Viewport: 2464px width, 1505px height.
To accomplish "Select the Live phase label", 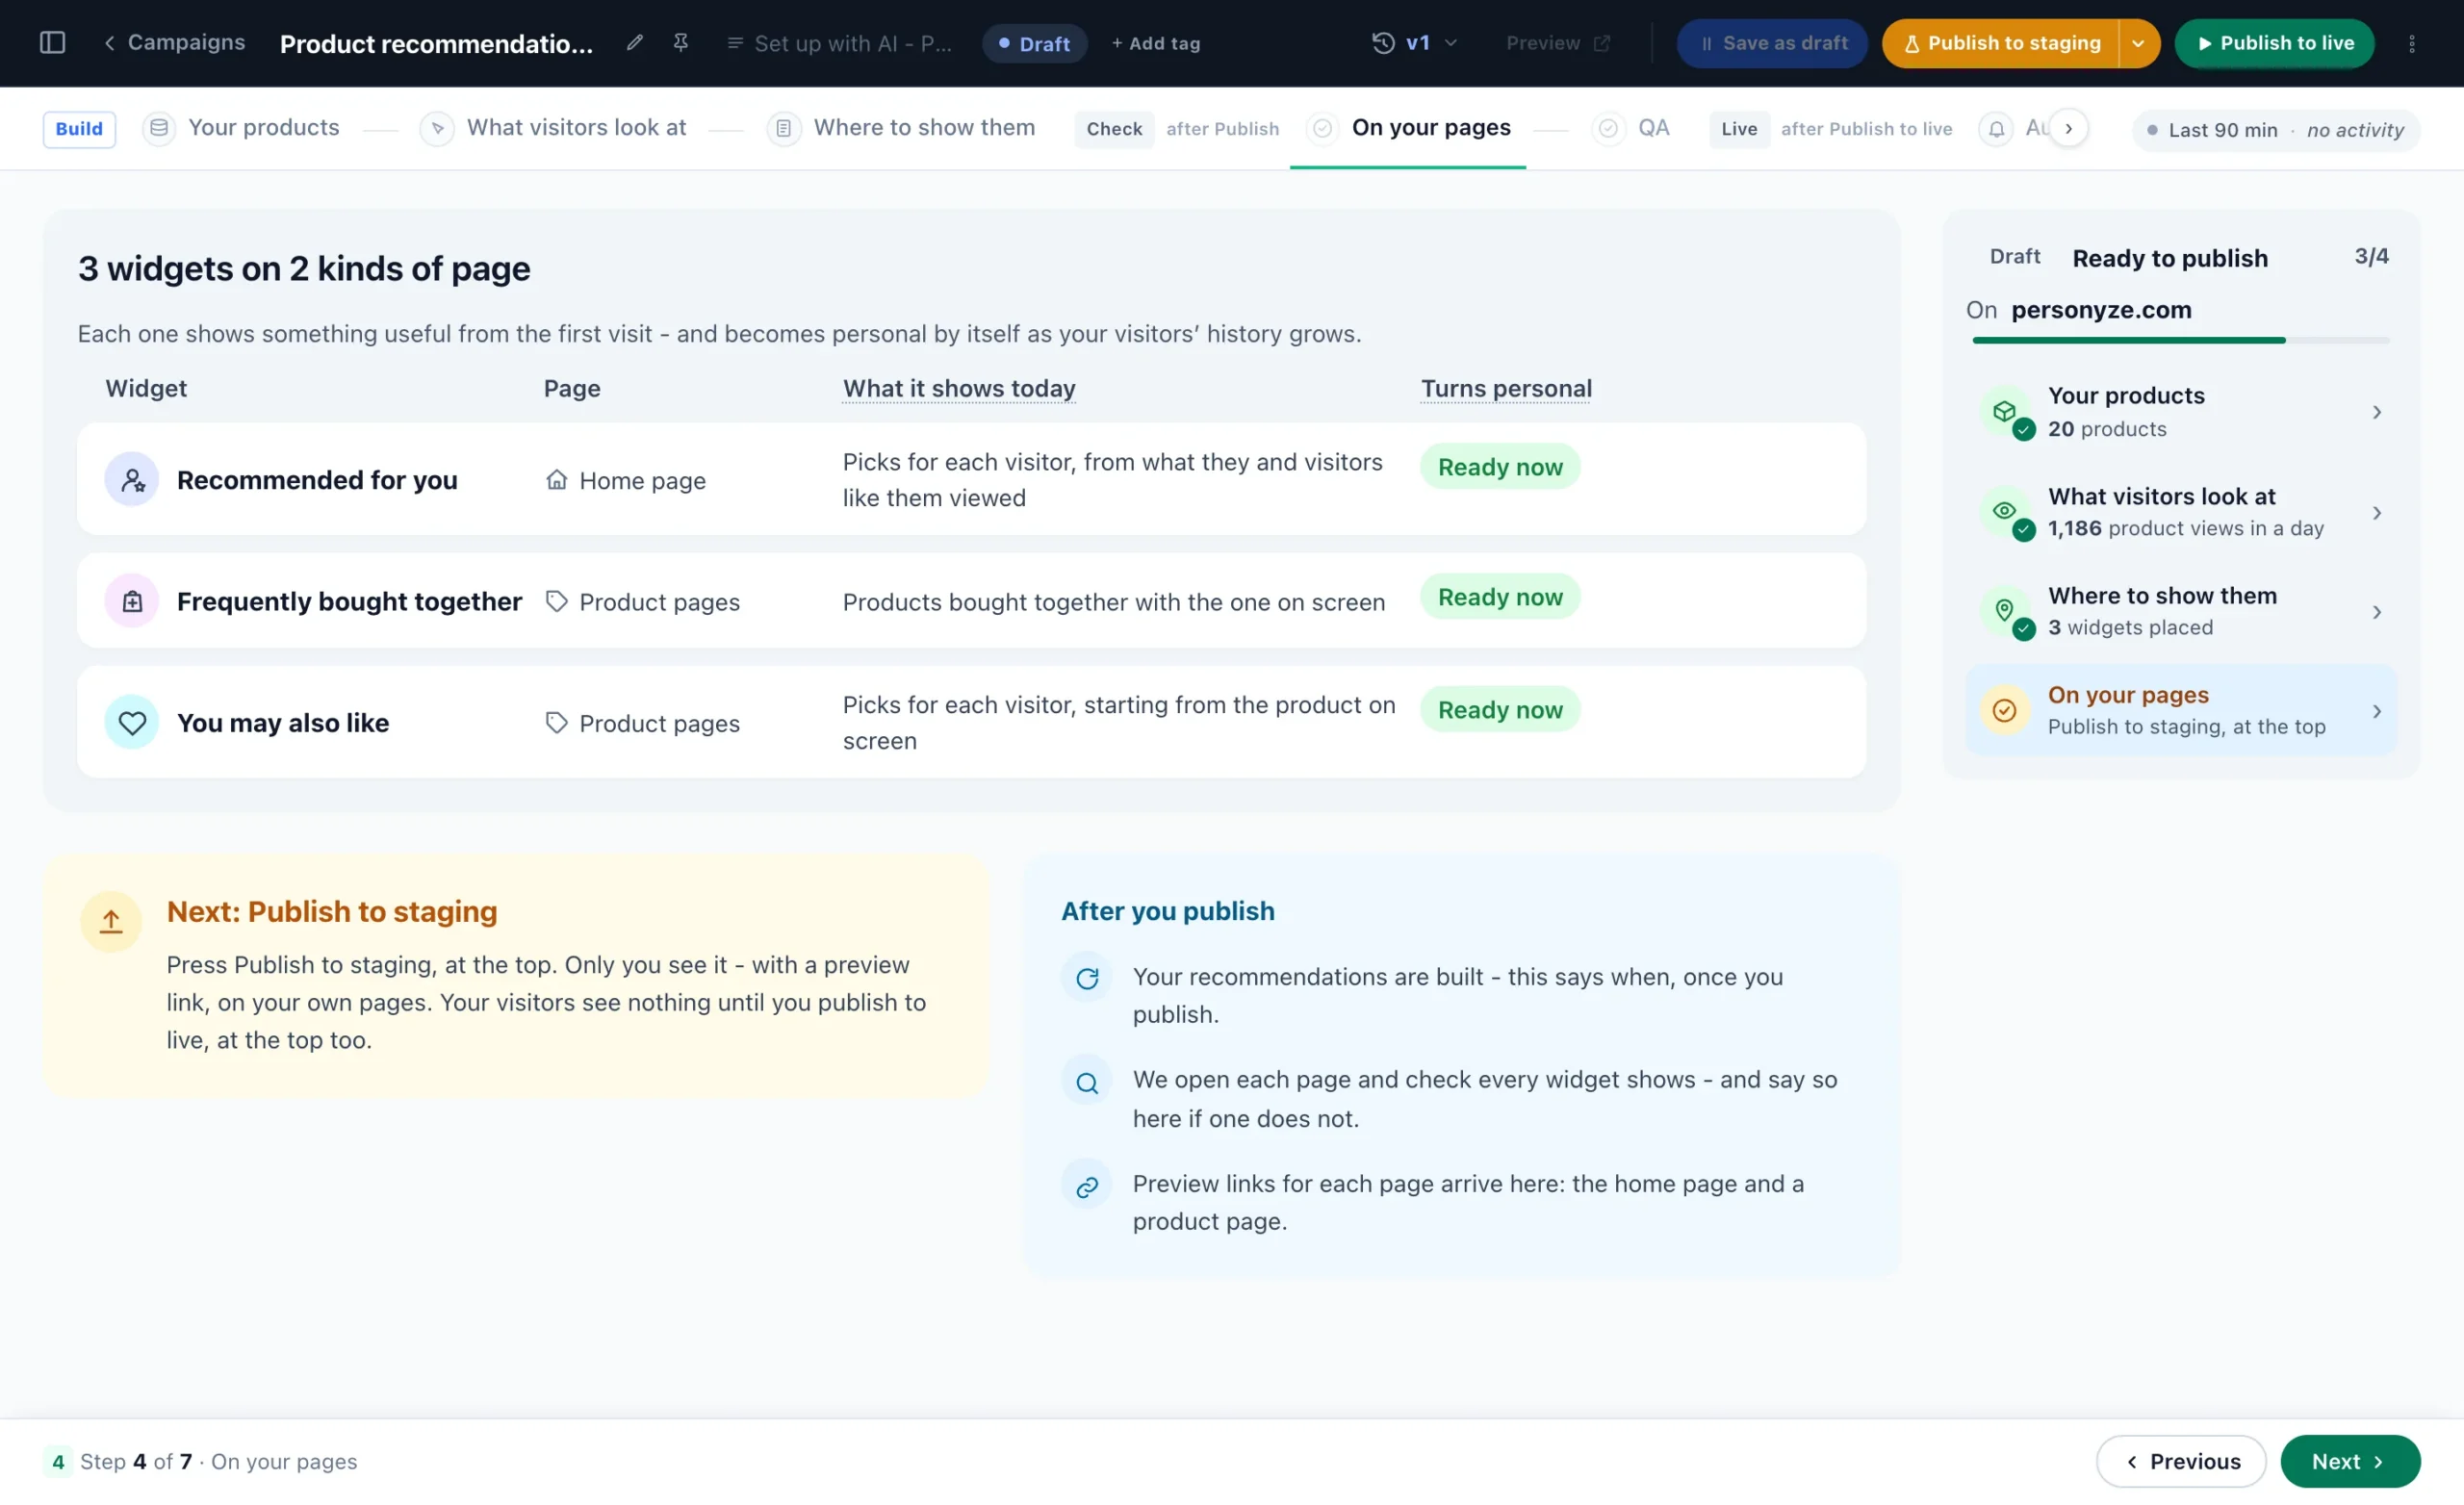I will click(1739, 129).
